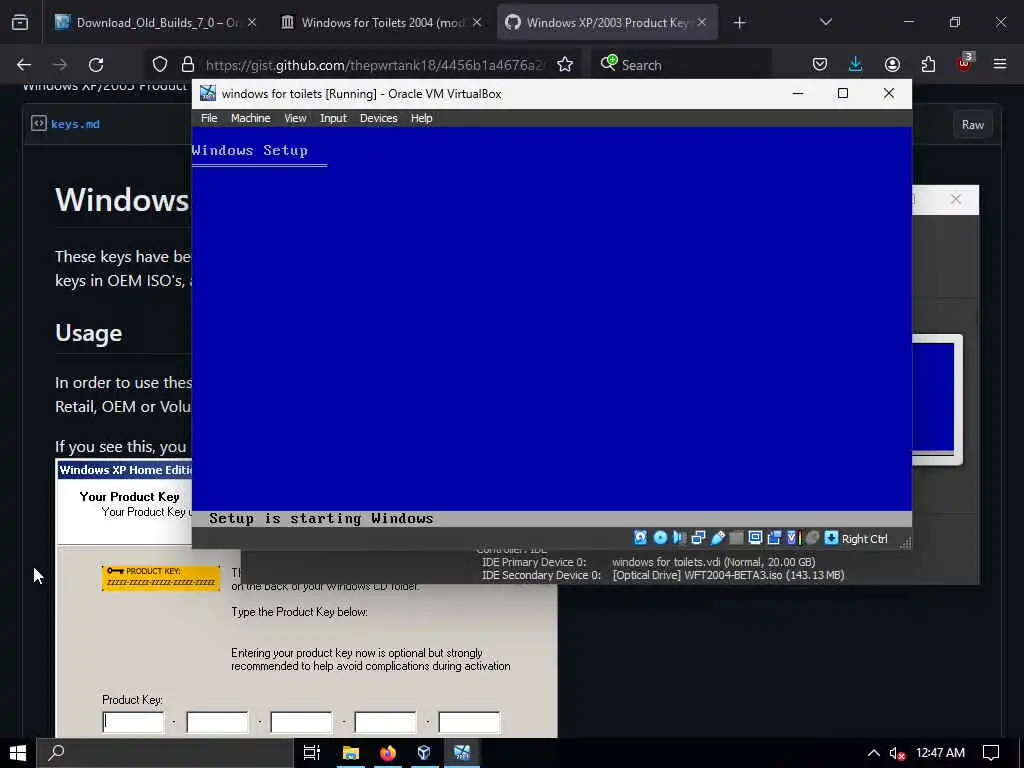Viewport: 1024px width, 768px height.
Task: Click the audio status icon in VM
Action: point(679,537)
